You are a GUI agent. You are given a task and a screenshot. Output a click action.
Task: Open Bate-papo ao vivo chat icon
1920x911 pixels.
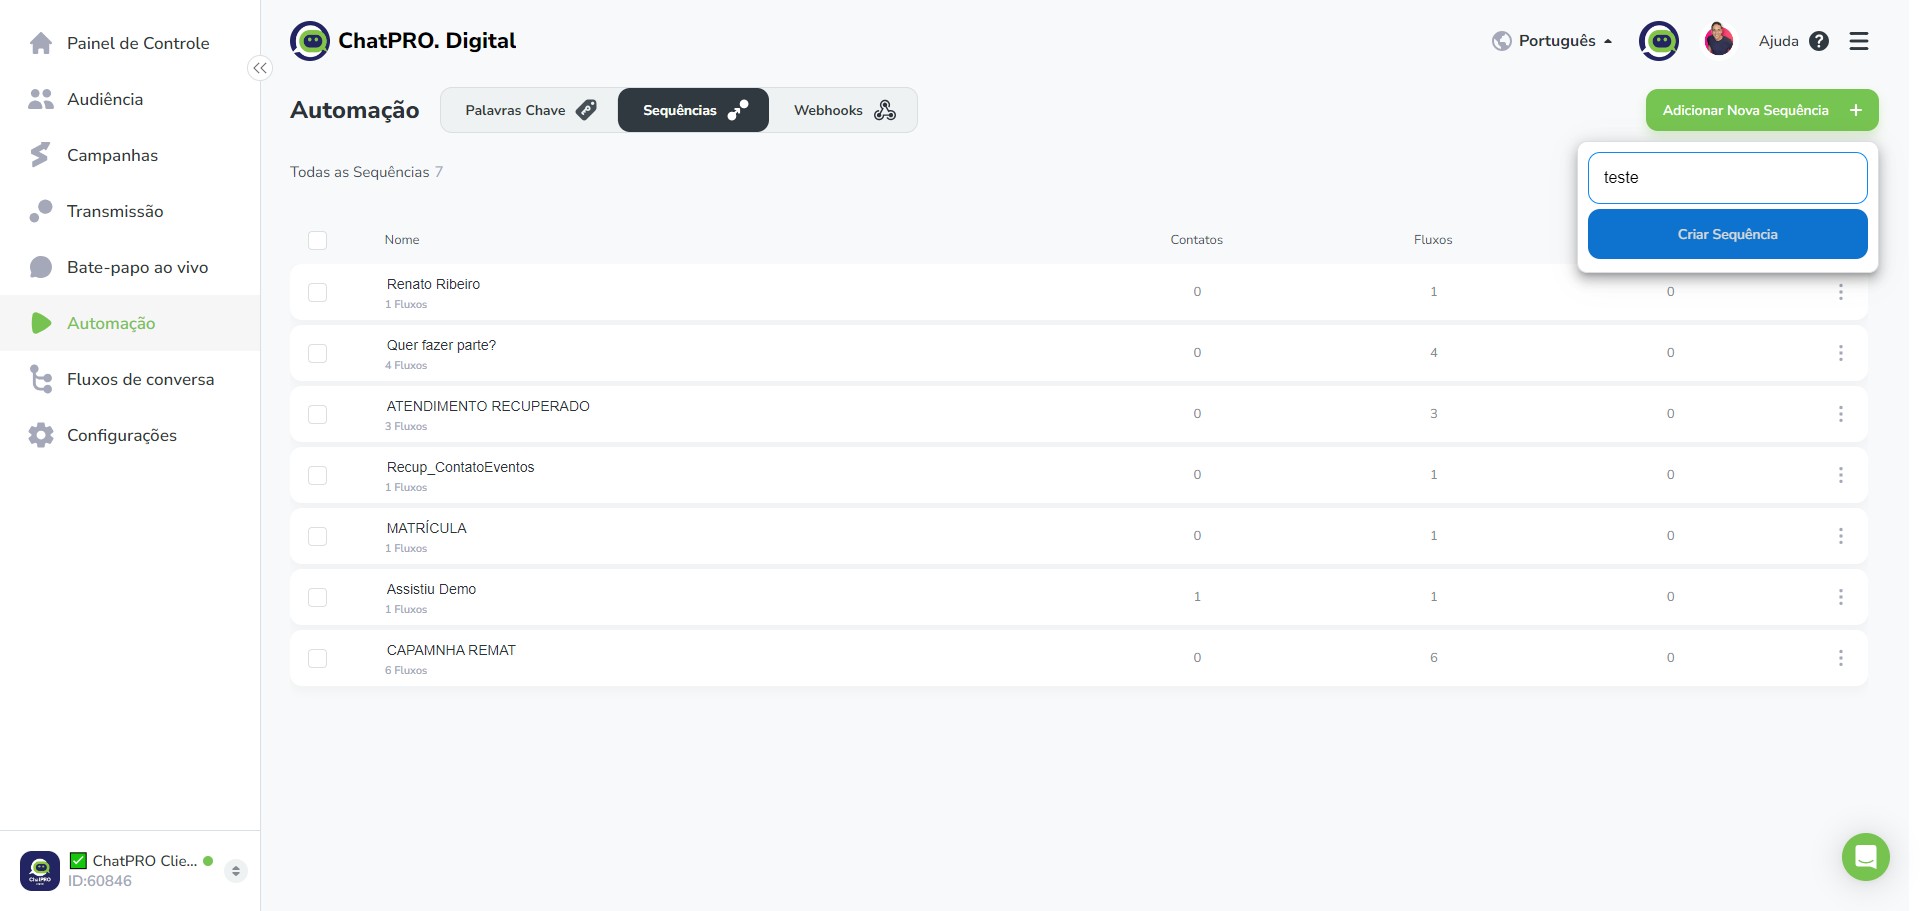[41, 267]
